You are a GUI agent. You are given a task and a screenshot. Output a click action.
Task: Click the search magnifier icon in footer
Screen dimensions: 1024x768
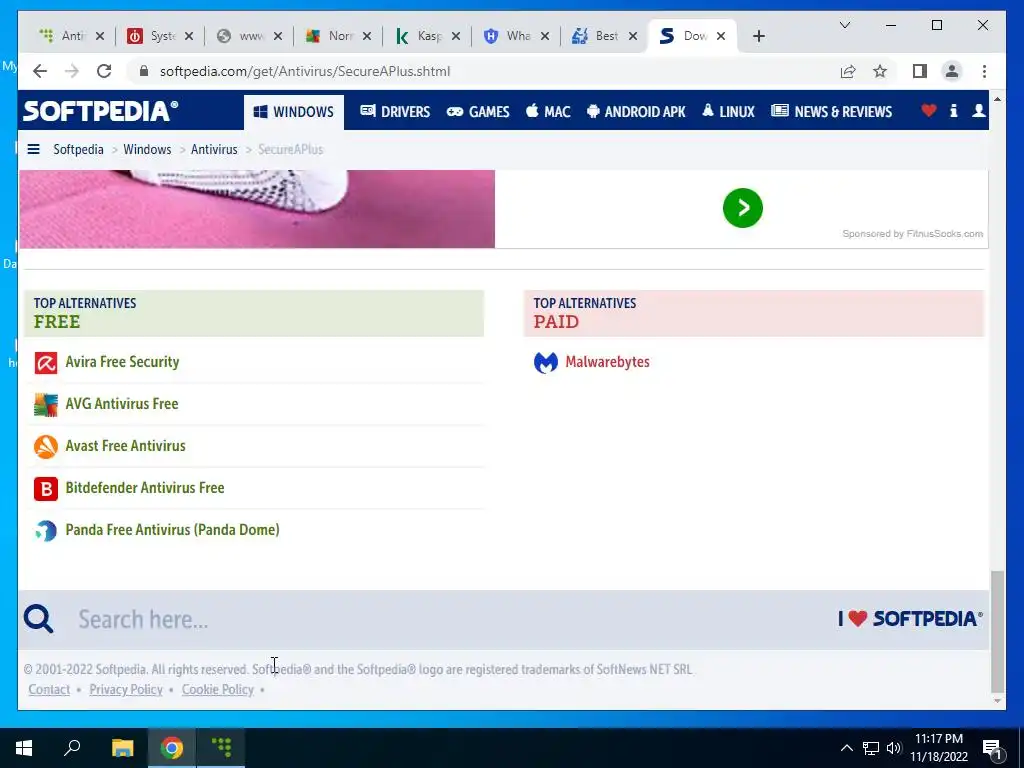click(x=39, y=618)
